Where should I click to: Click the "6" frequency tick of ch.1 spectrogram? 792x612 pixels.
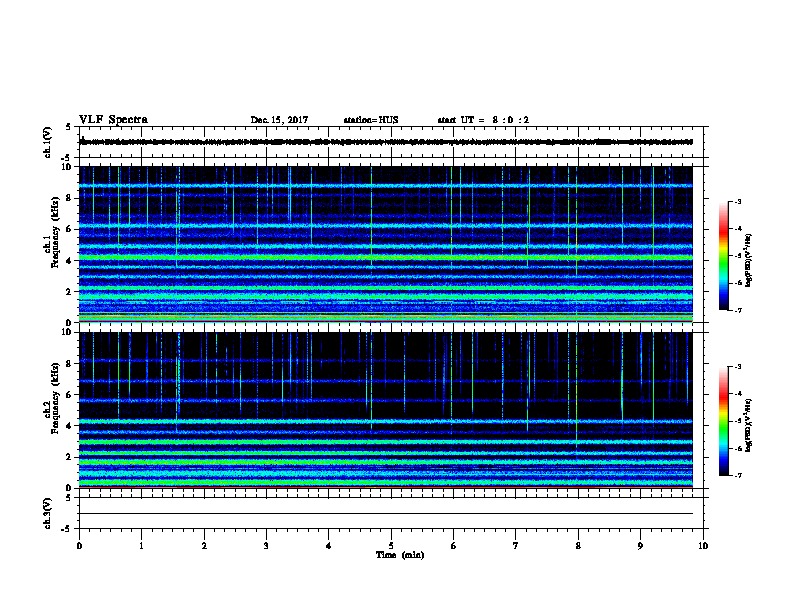coord(70,230)
